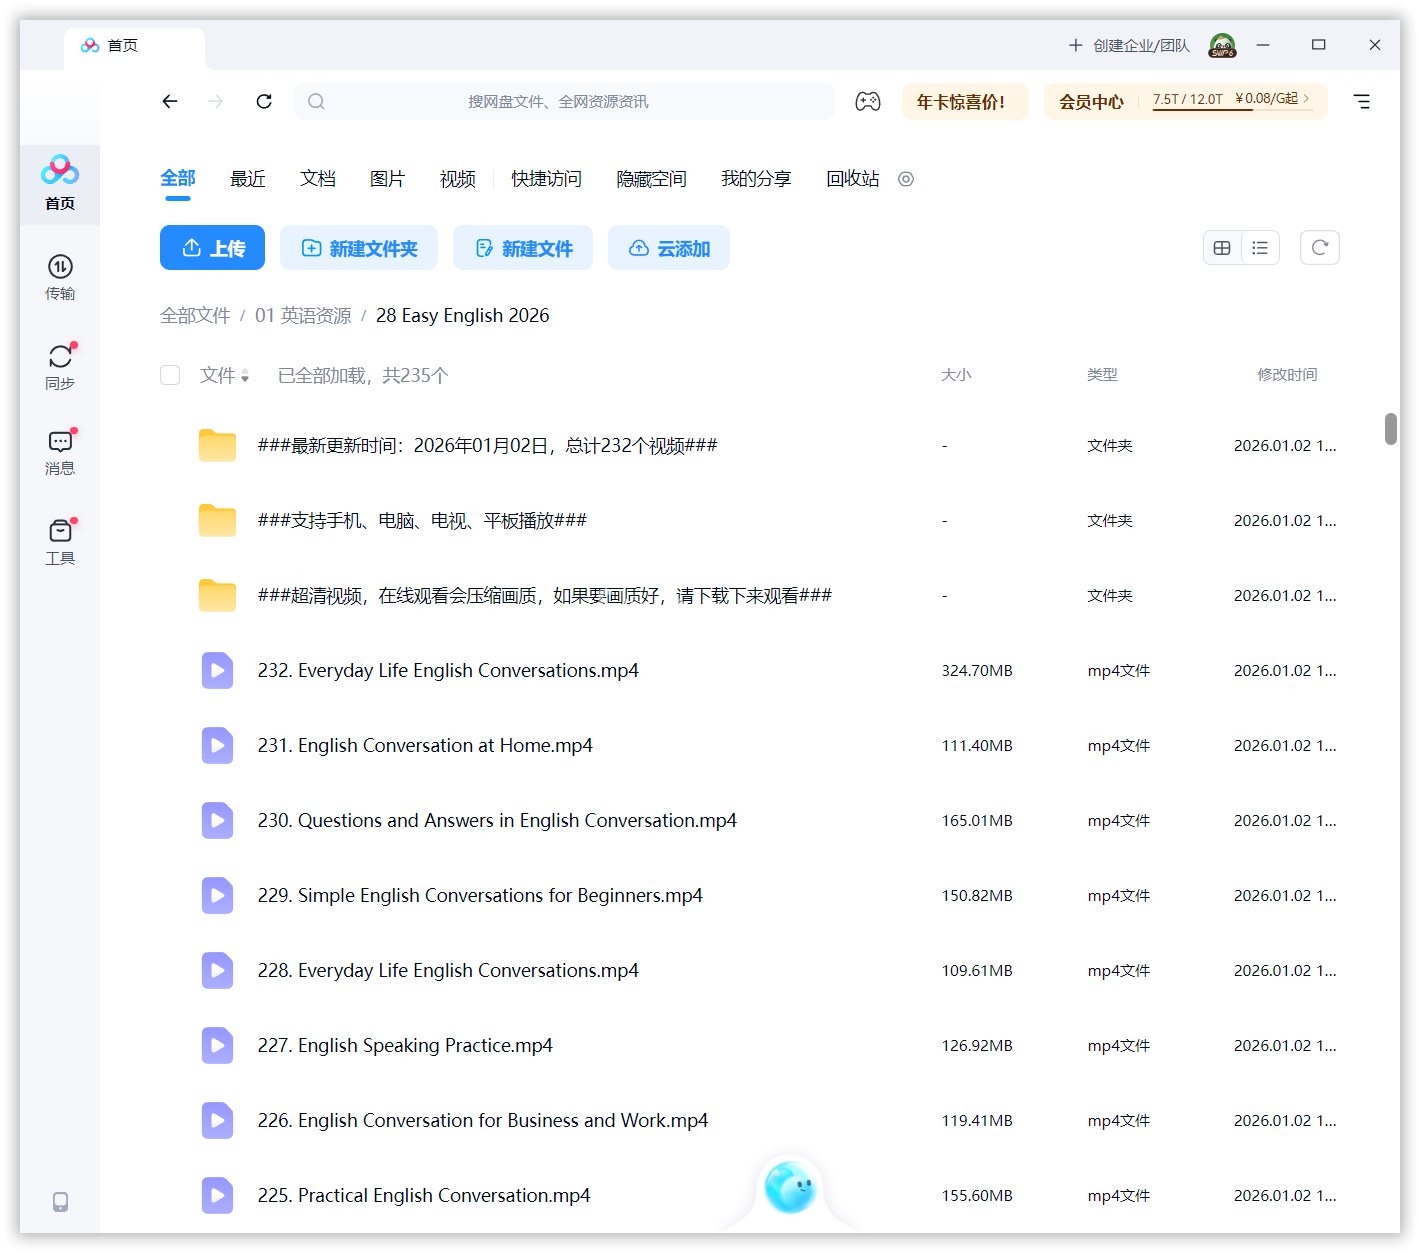Open the hamburger menu at top right

1361,101
